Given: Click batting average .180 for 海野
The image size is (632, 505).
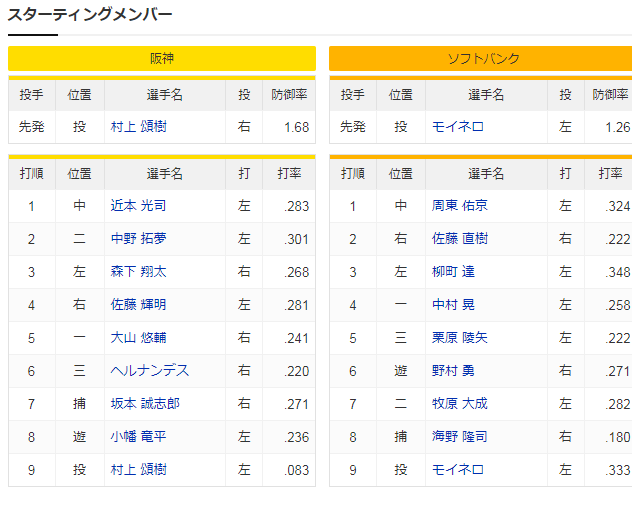Looking at the screenshot, I should click(618, 437).
